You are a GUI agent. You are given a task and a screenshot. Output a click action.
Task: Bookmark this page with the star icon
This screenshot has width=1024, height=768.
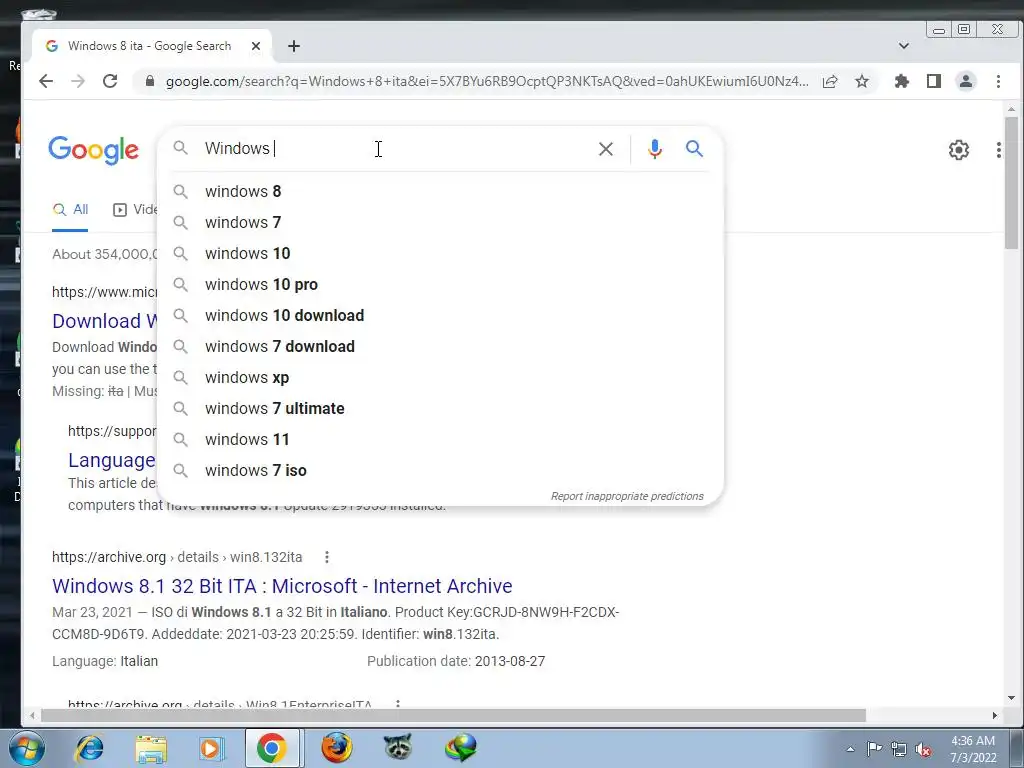(862, 81)
